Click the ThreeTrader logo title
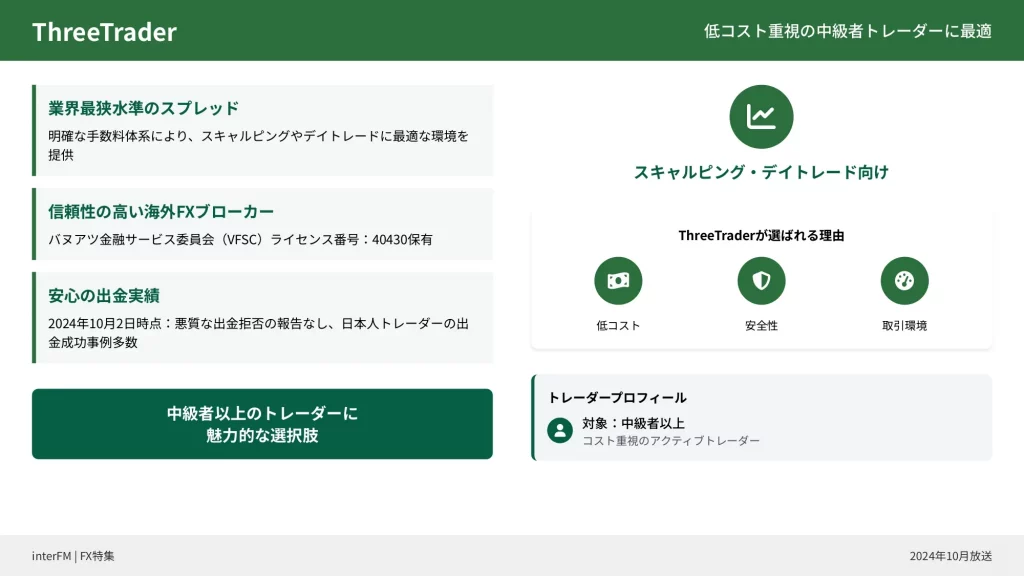The width and height of the screenshot is (1024, 576). click(x=104, y=31)
